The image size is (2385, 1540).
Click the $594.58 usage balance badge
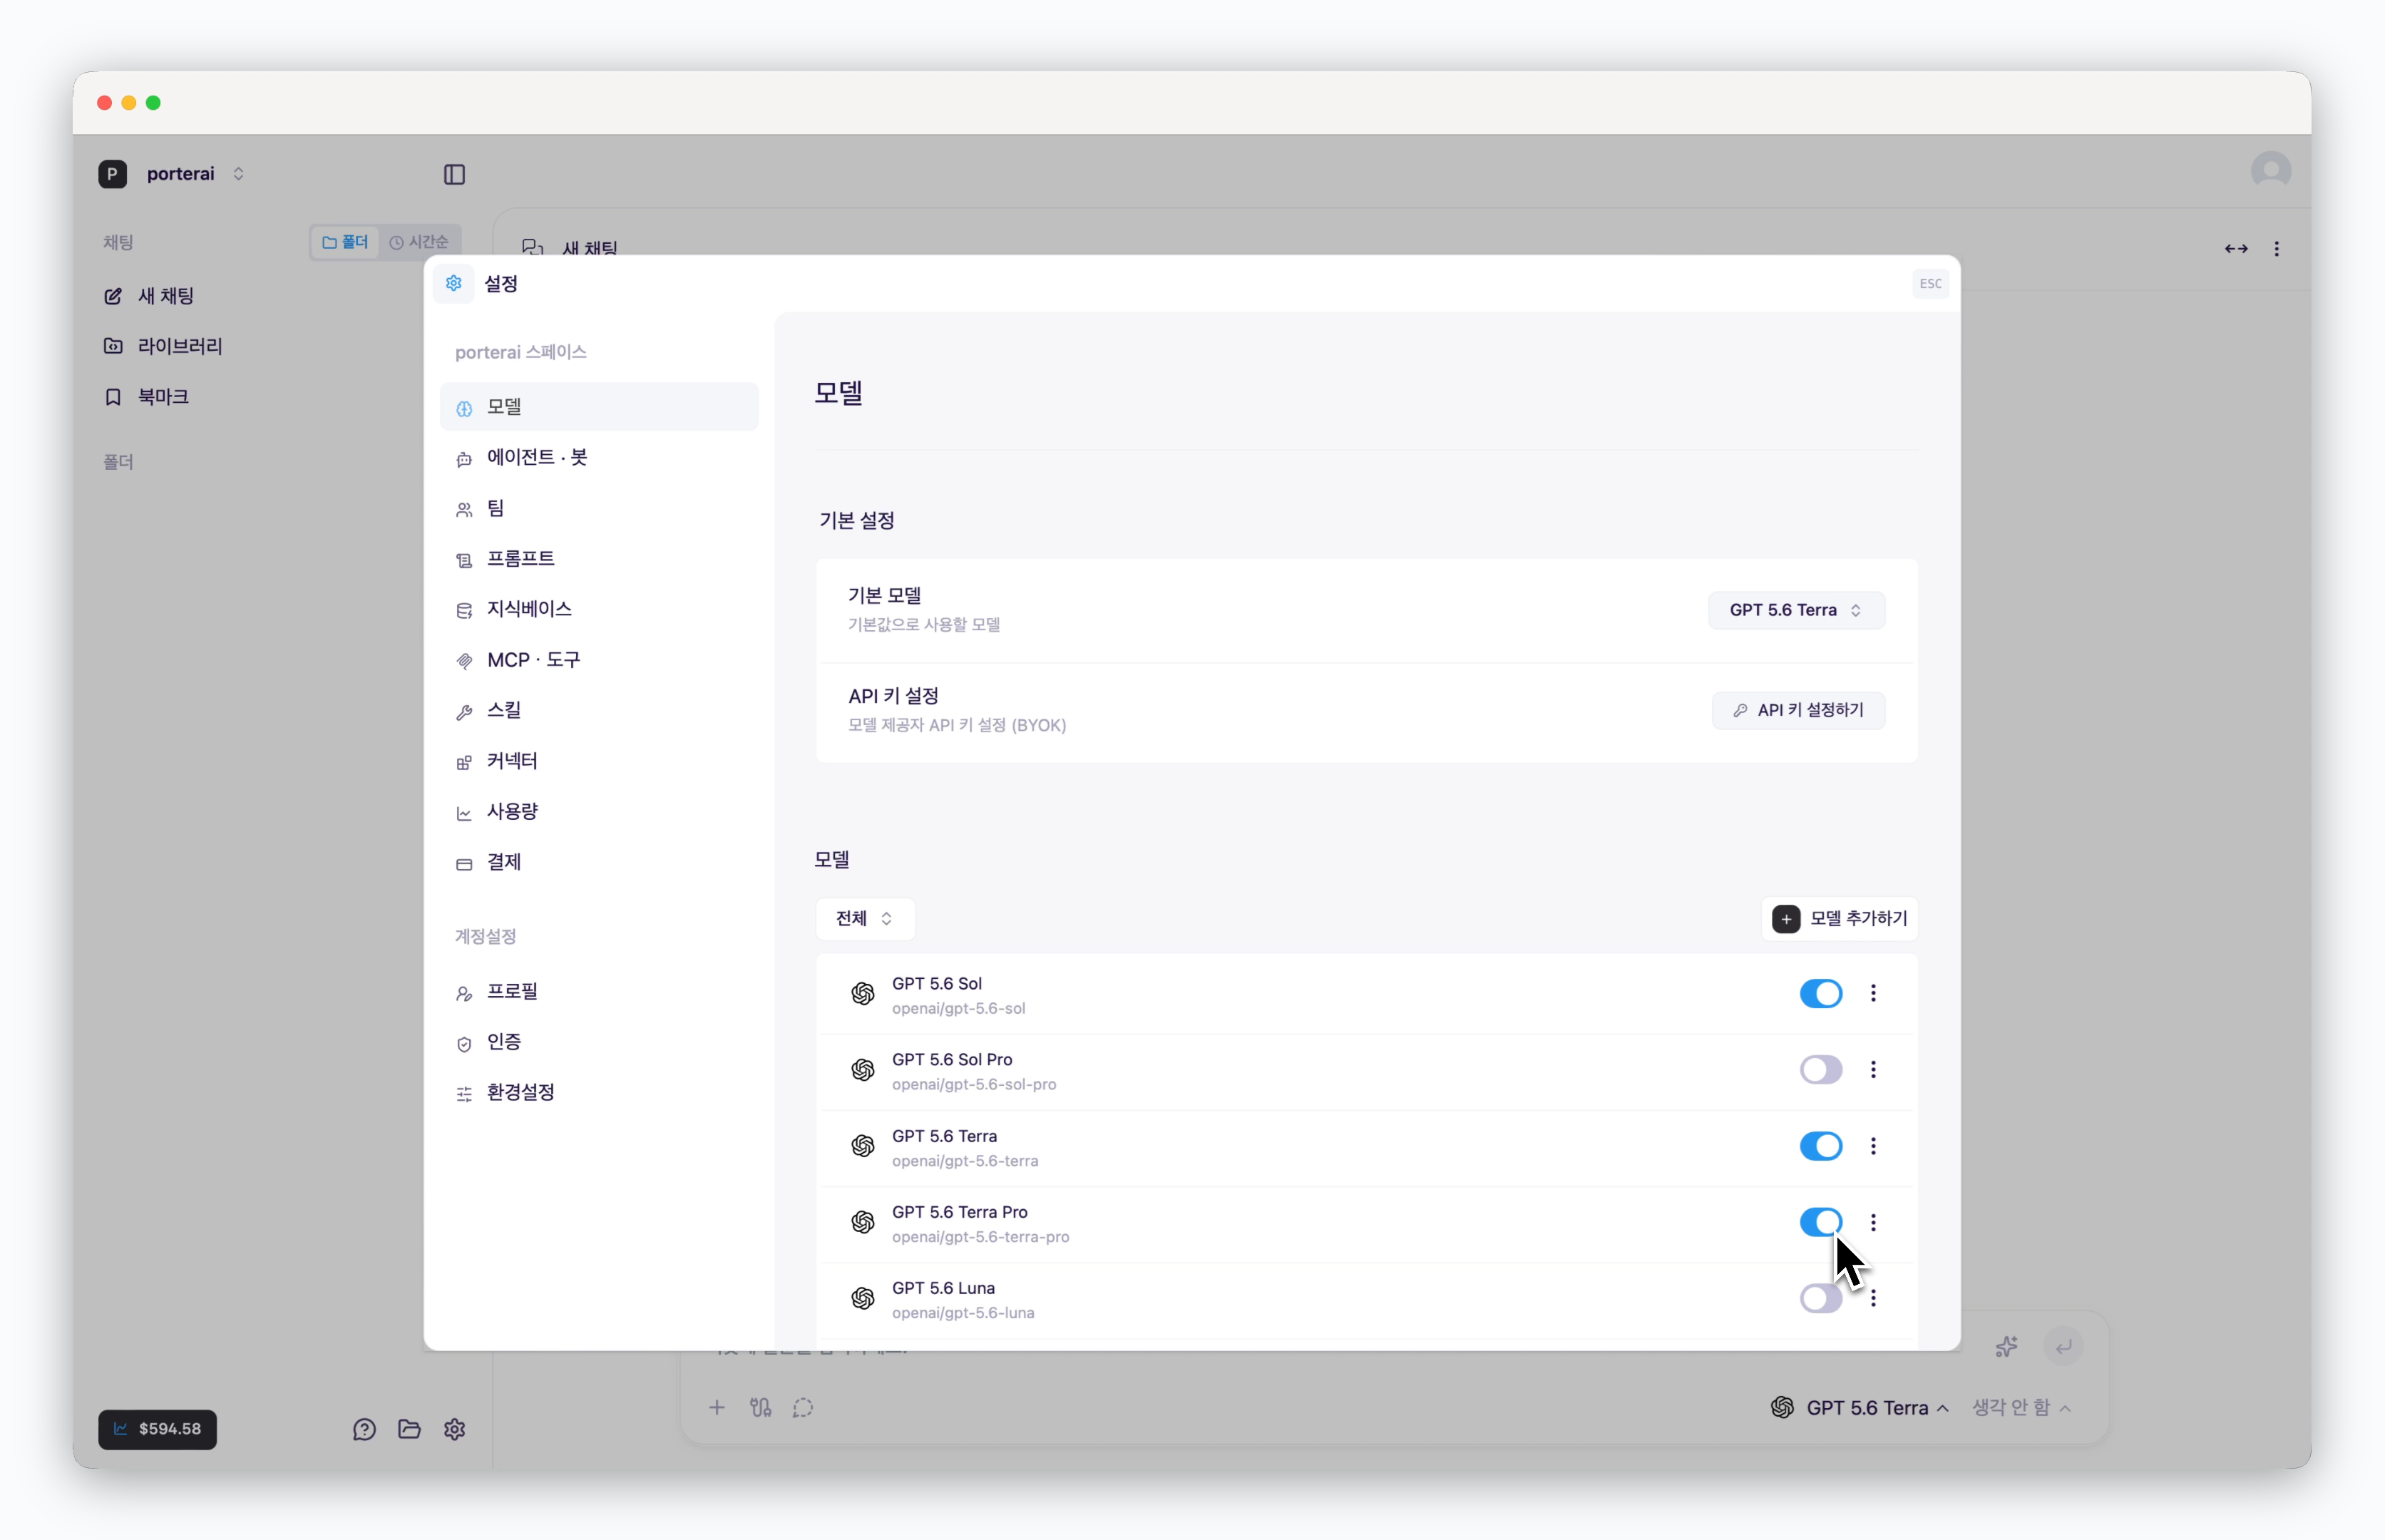click(157, 1429)
